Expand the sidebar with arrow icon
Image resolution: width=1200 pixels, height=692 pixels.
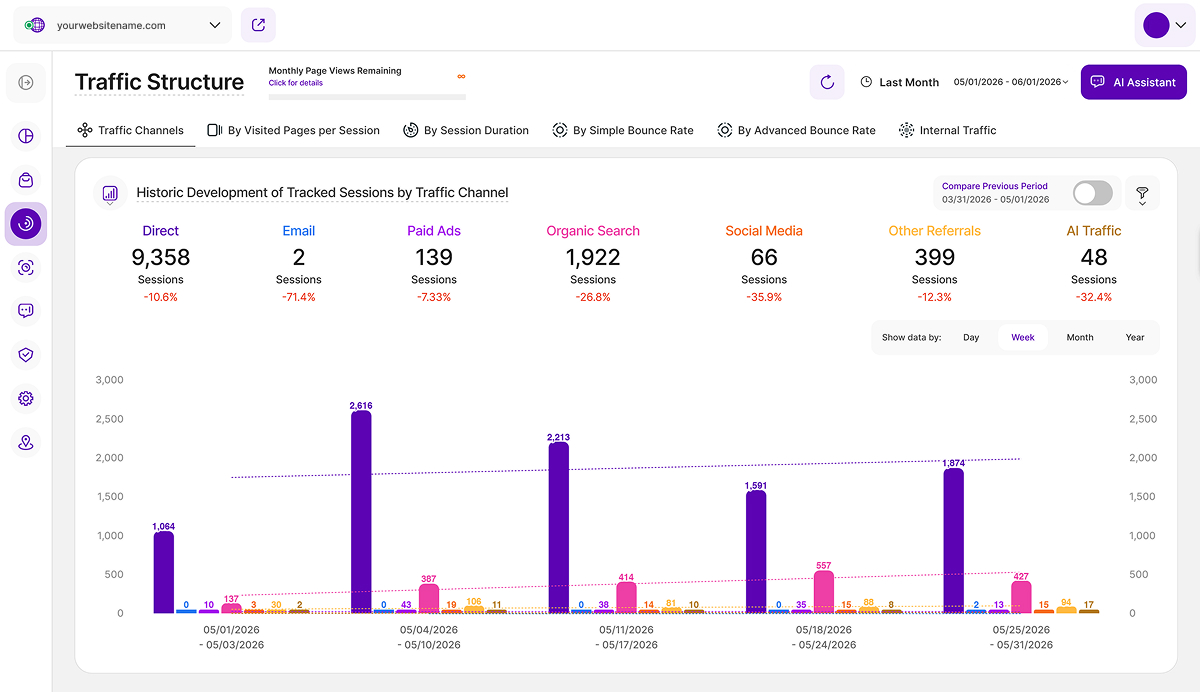tap(26, 82)
